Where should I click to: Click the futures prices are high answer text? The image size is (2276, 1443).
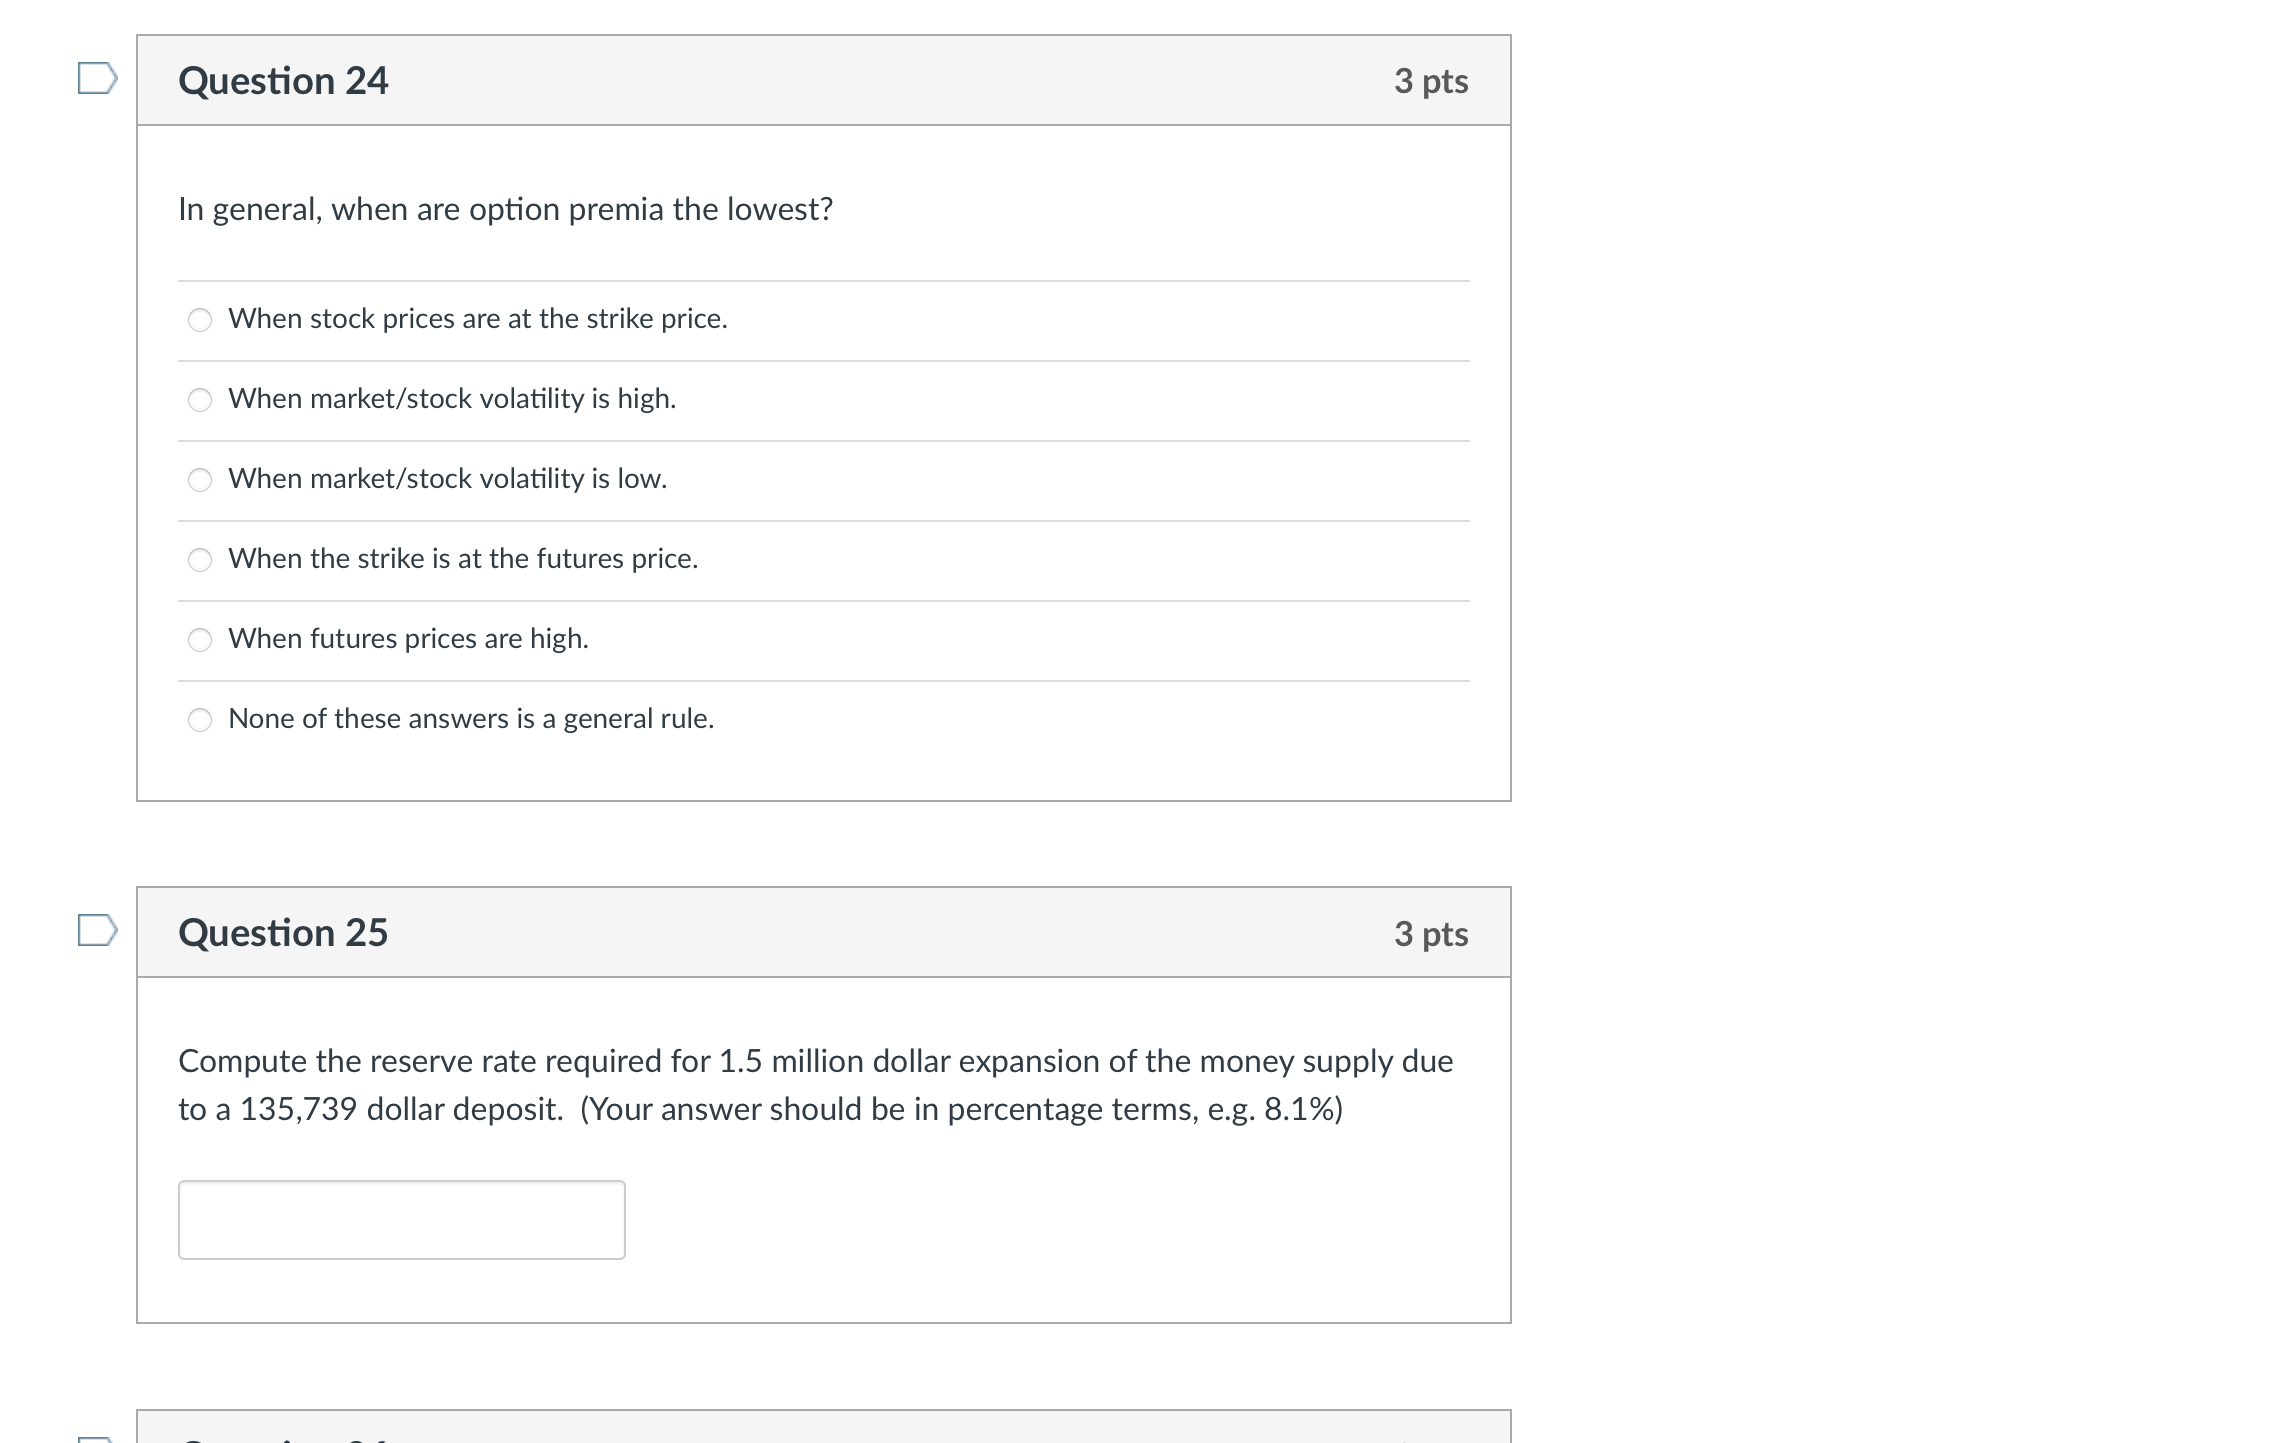pos(408,638)
